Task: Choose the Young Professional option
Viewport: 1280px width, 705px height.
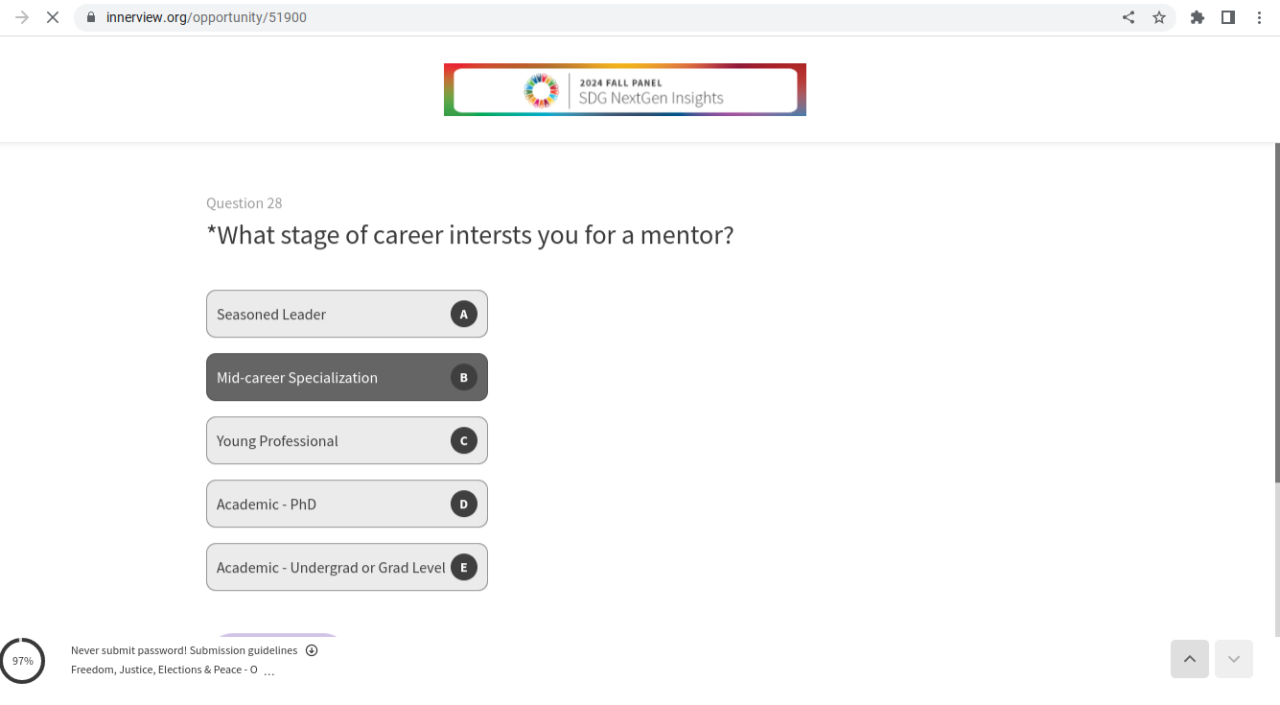Action: point(346,441)
